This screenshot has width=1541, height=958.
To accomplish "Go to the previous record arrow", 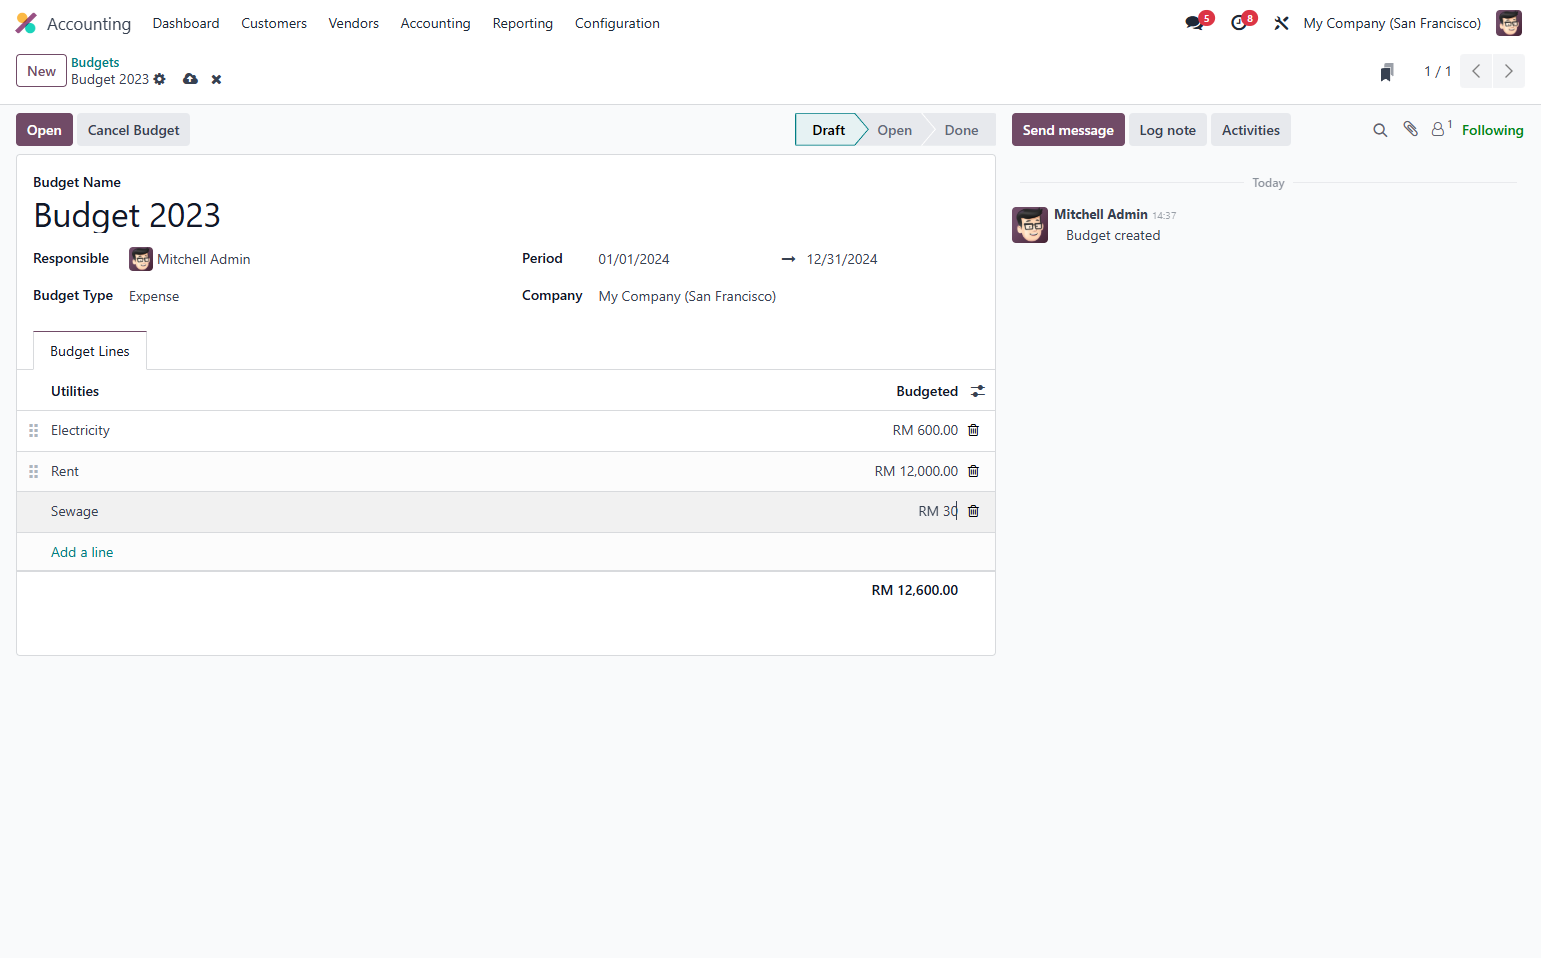I will click(x=1476, y=71).
